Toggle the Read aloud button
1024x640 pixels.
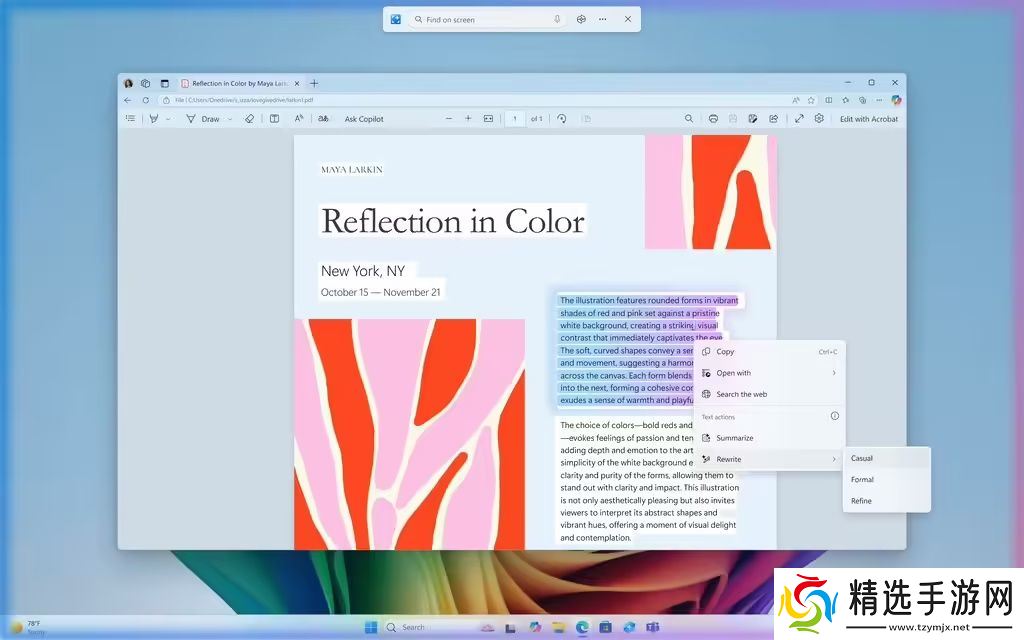pos(298,119)
